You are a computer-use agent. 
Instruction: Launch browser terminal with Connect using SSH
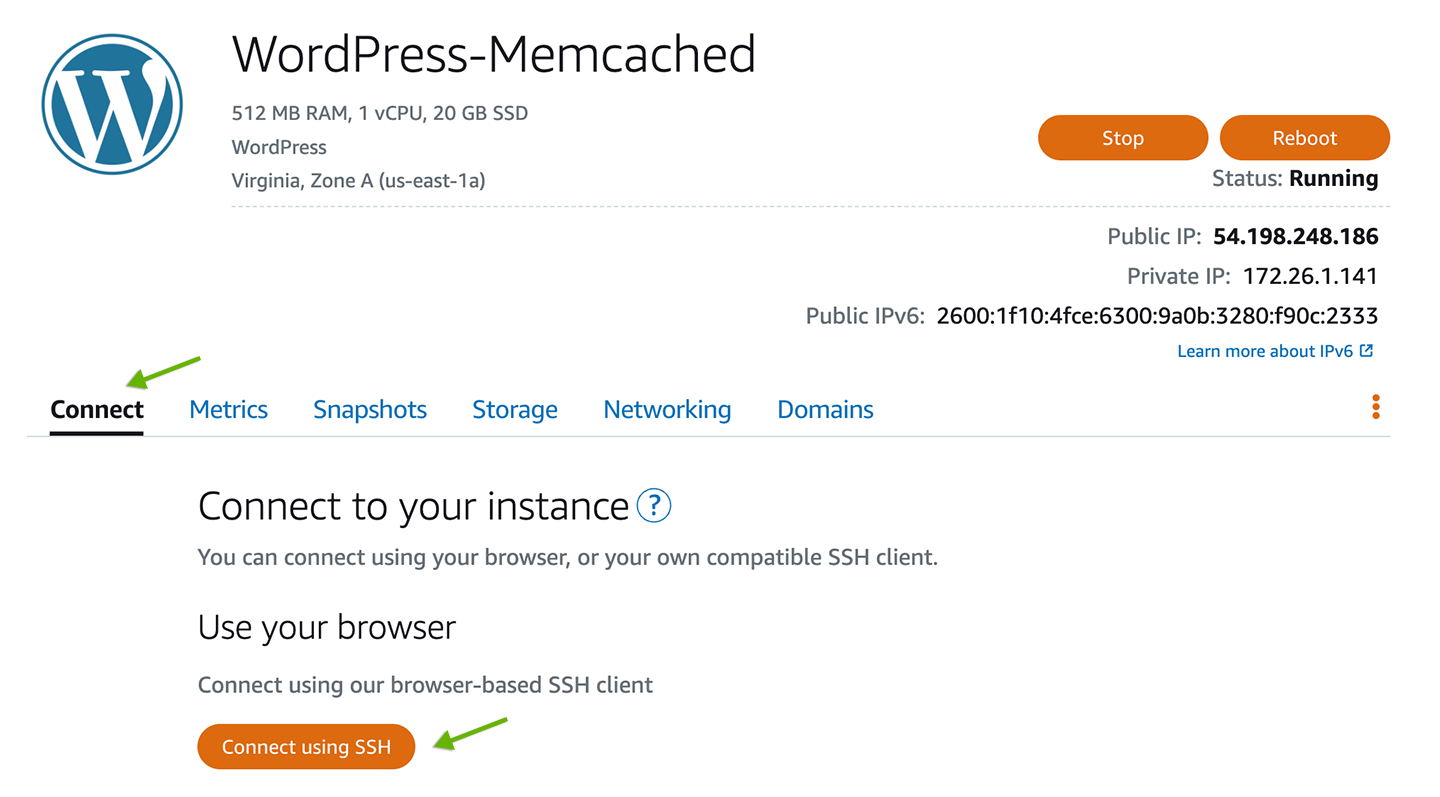coord(306,747)
